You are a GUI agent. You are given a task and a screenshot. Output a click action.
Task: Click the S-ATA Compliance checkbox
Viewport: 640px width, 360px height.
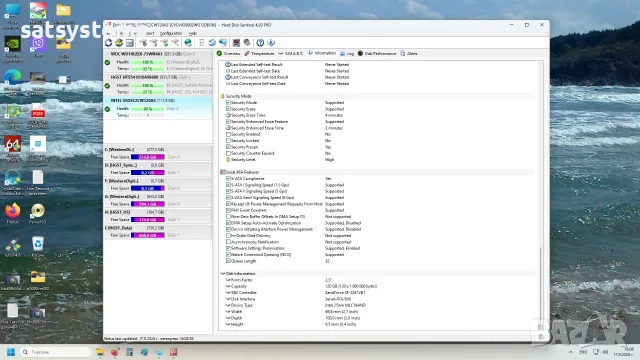228,179
